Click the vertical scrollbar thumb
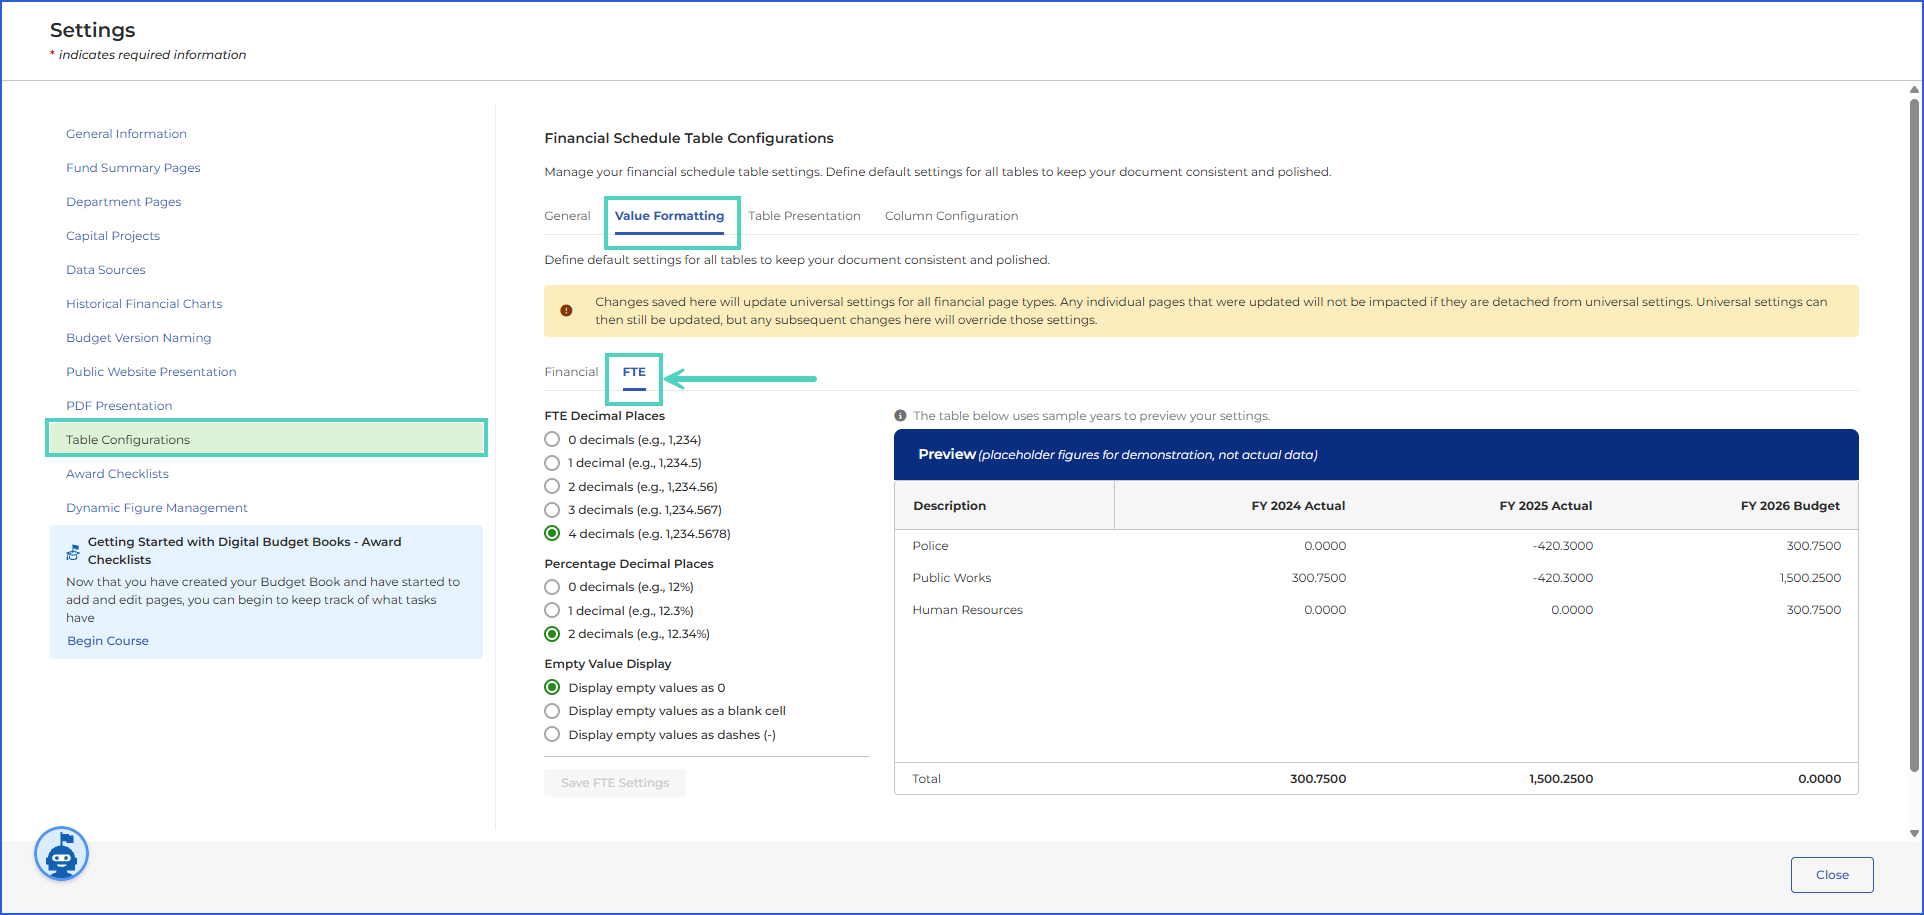Screen dimensions: 1924x915 (1914, 435)
